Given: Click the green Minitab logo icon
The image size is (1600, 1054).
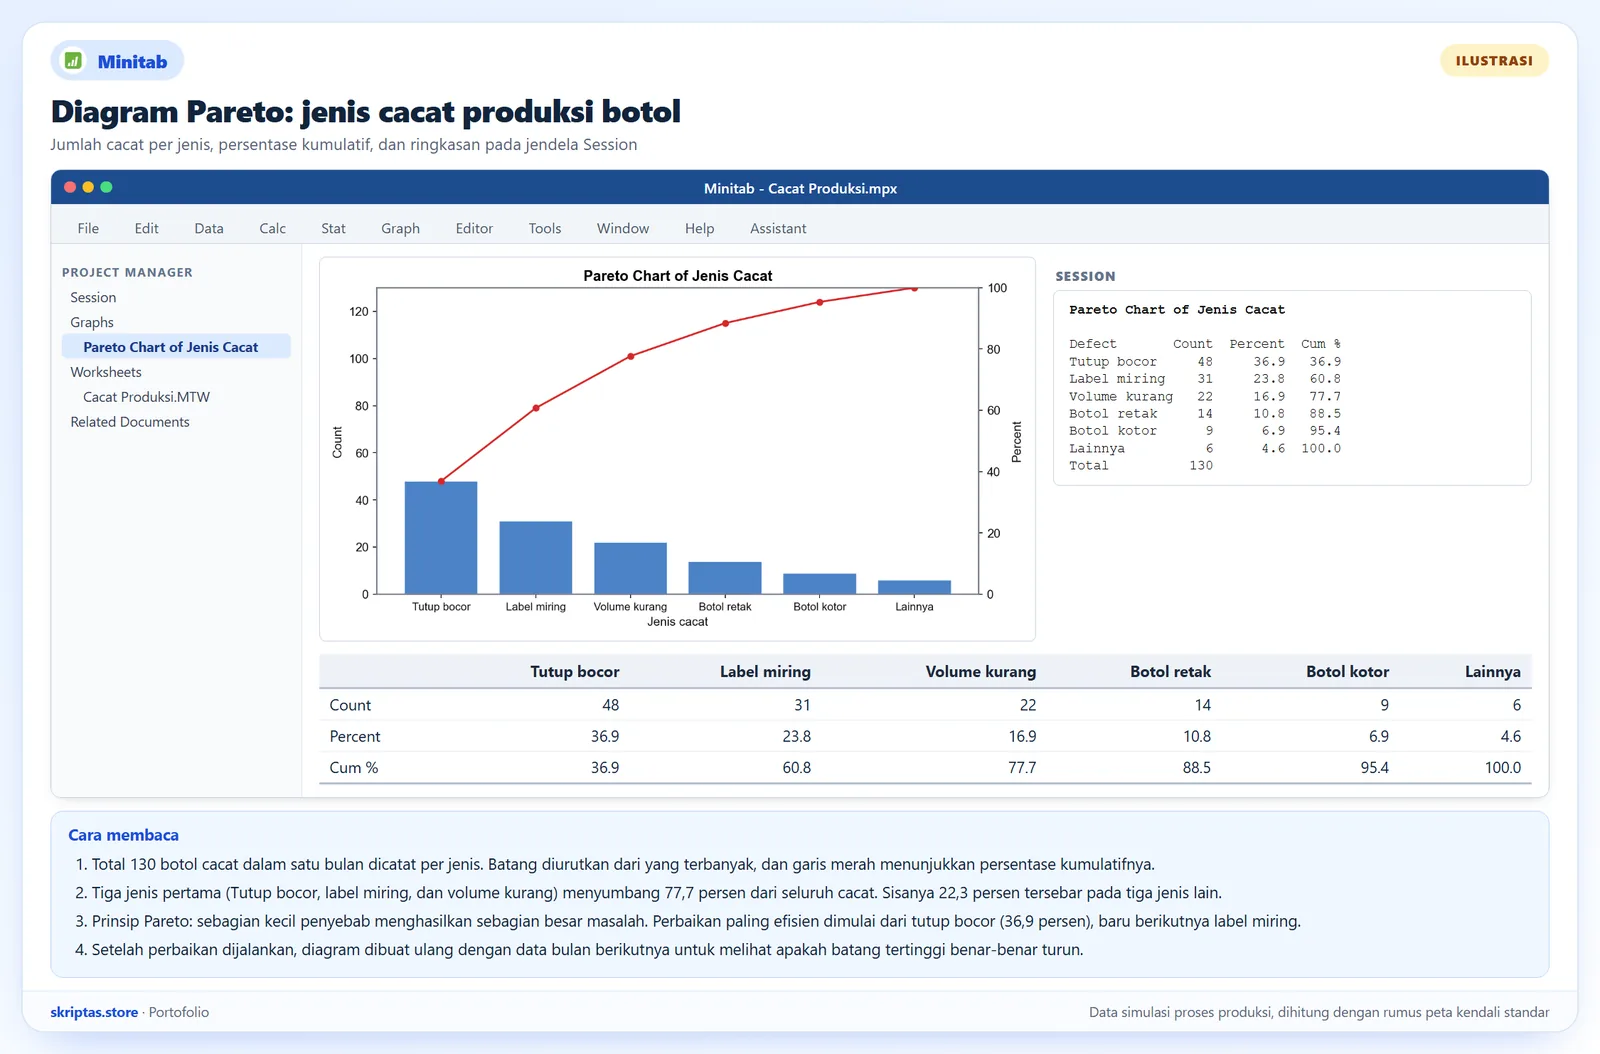Looking at the screenshot, I should click(73, 61).
